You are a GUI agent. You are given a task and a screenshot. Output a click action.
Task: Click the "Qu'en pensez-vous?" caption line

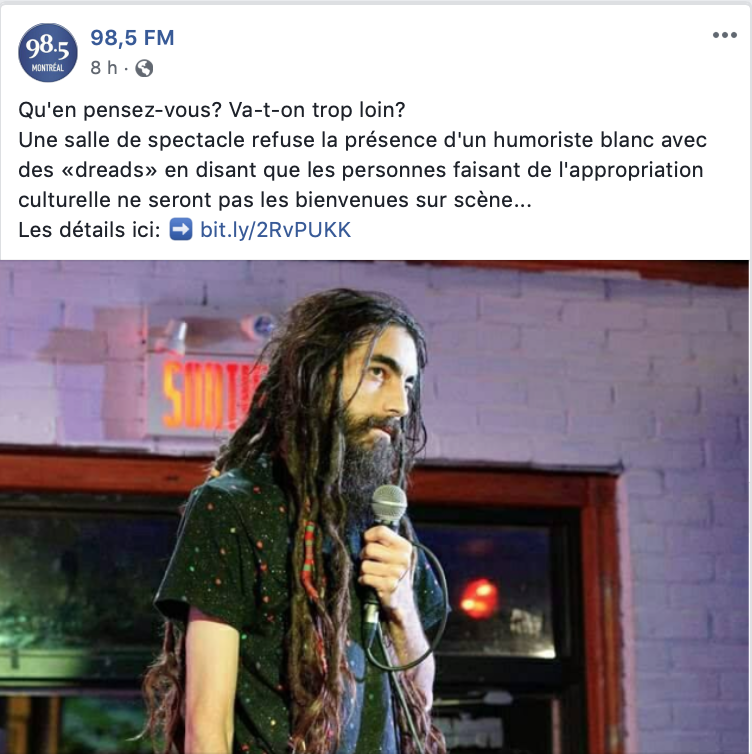coord(212,110)
